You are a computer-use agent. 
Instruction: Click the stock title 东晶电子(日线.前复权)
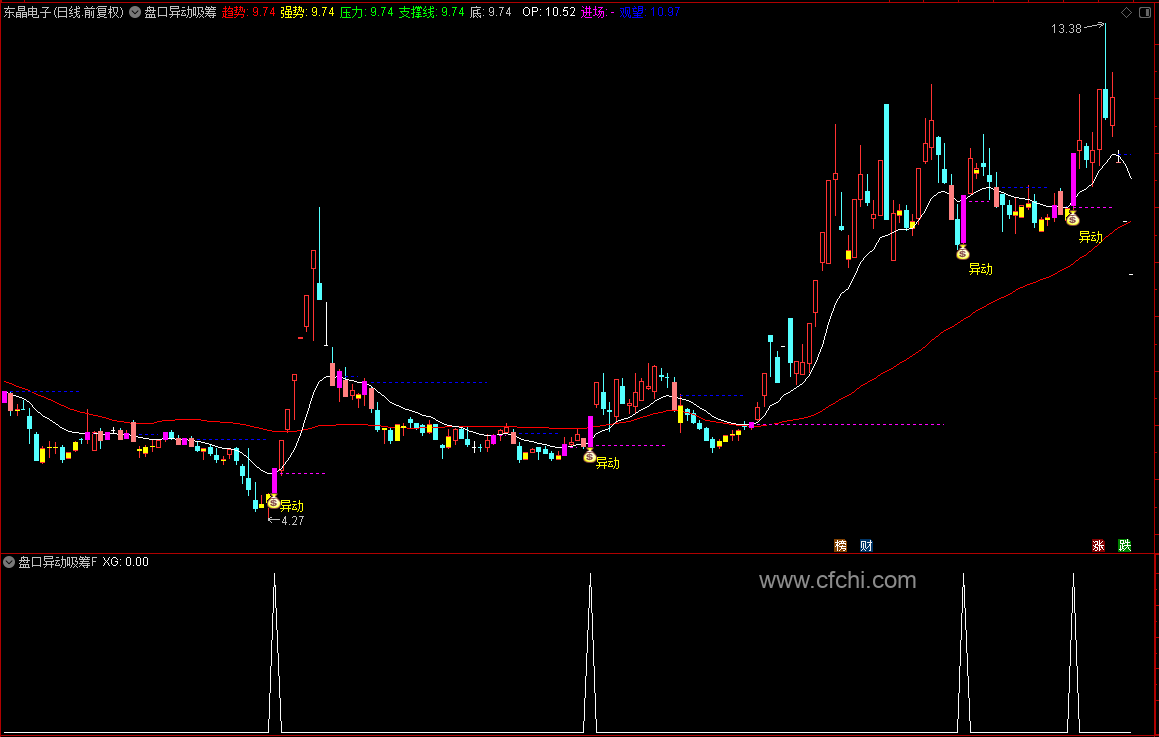click(x=64, y=12)
